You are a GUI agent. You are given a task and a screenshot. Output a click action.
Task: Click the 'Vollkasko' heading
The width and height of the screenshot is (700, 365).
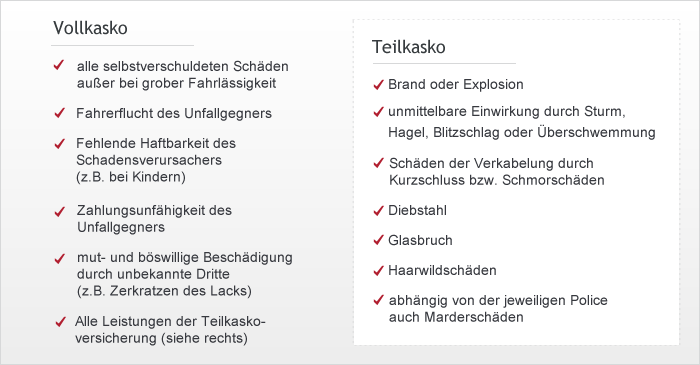(x=90, y=28)
